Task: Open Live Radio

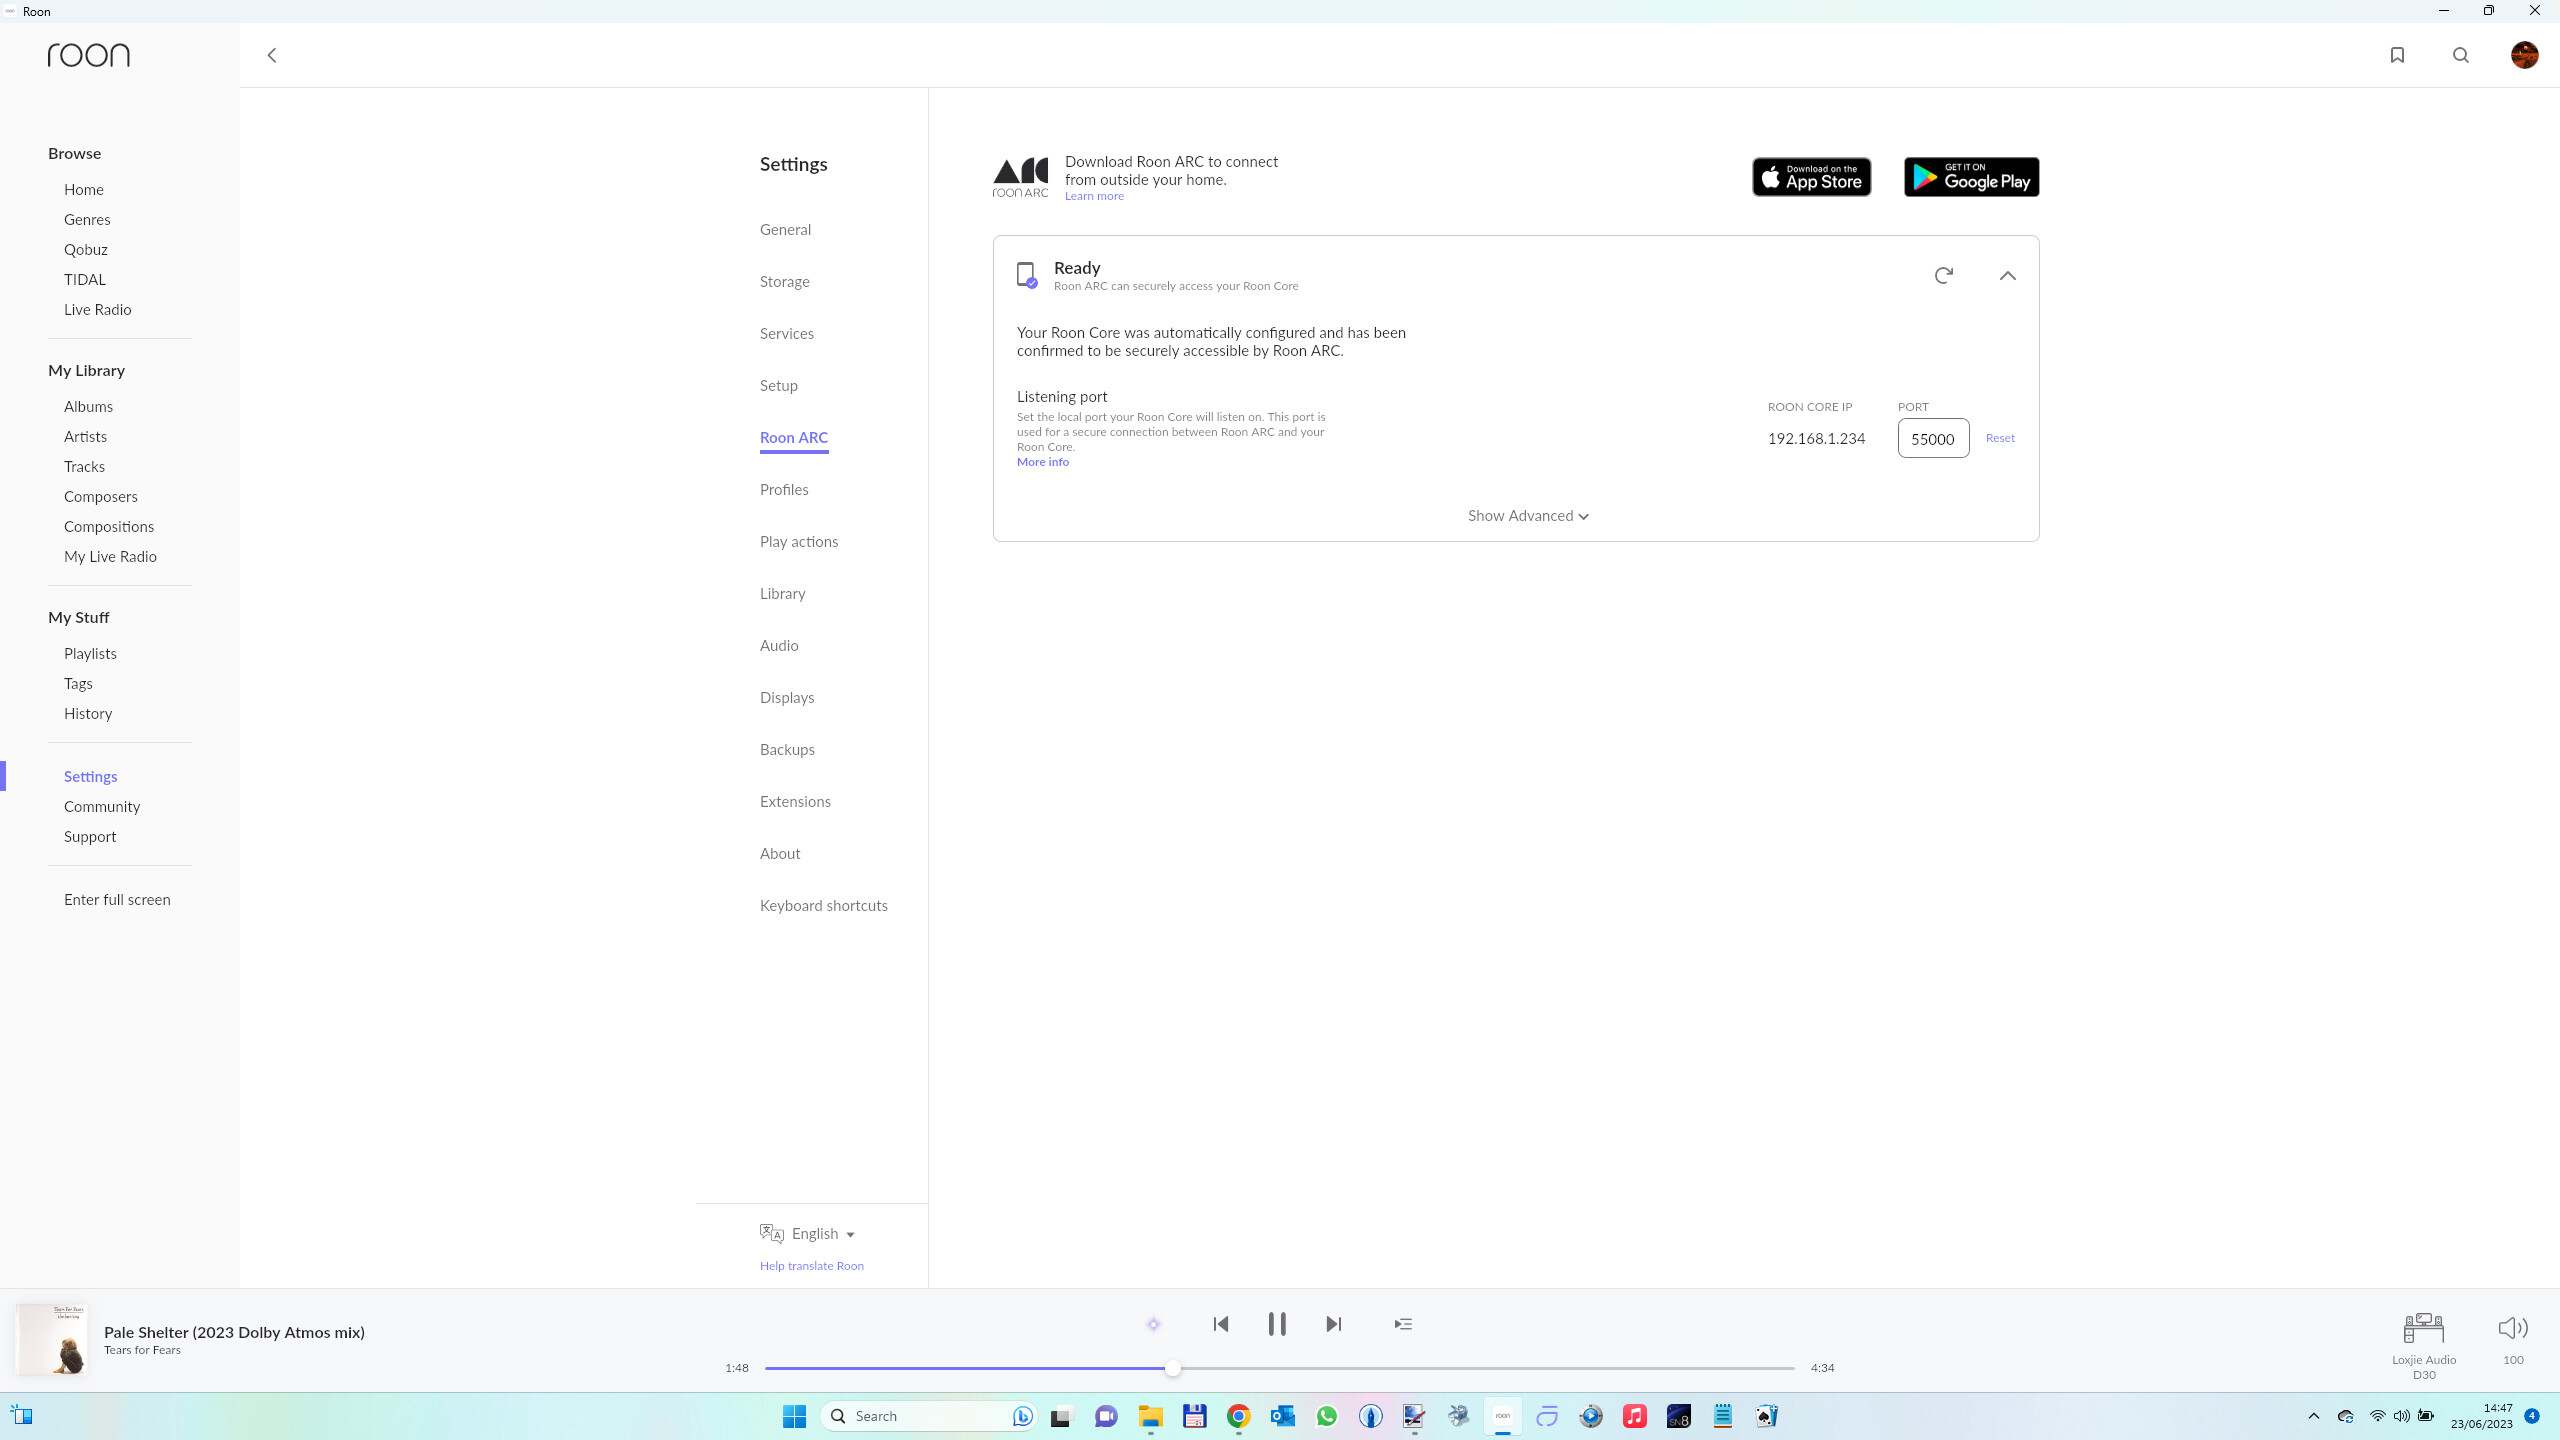Action: tap(97, 310)
